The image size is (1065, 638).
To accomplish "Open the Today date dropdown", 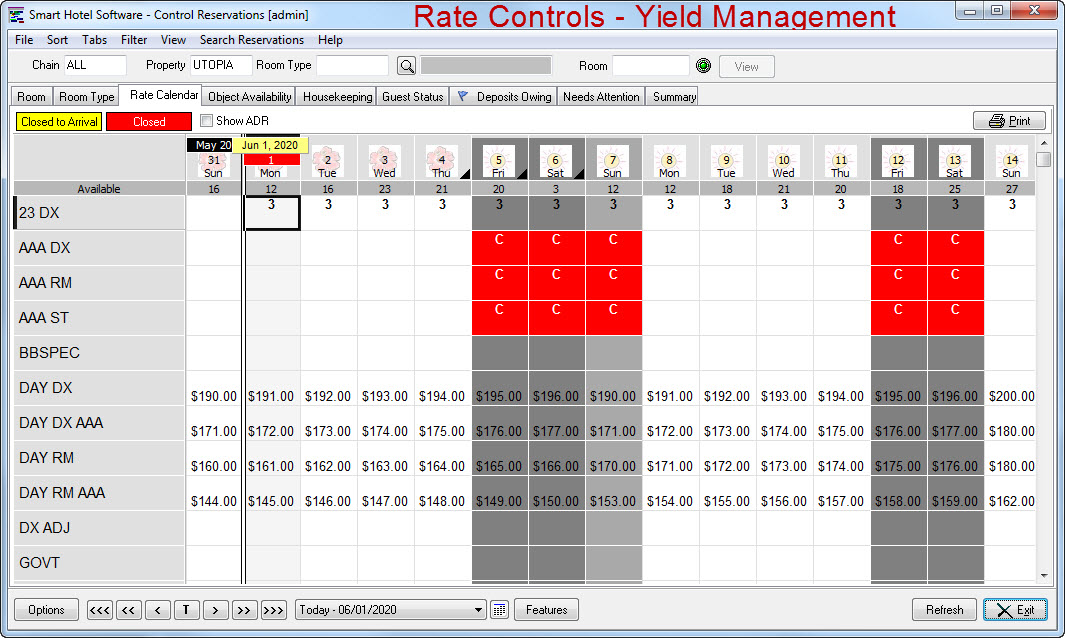I will (480, 609).
